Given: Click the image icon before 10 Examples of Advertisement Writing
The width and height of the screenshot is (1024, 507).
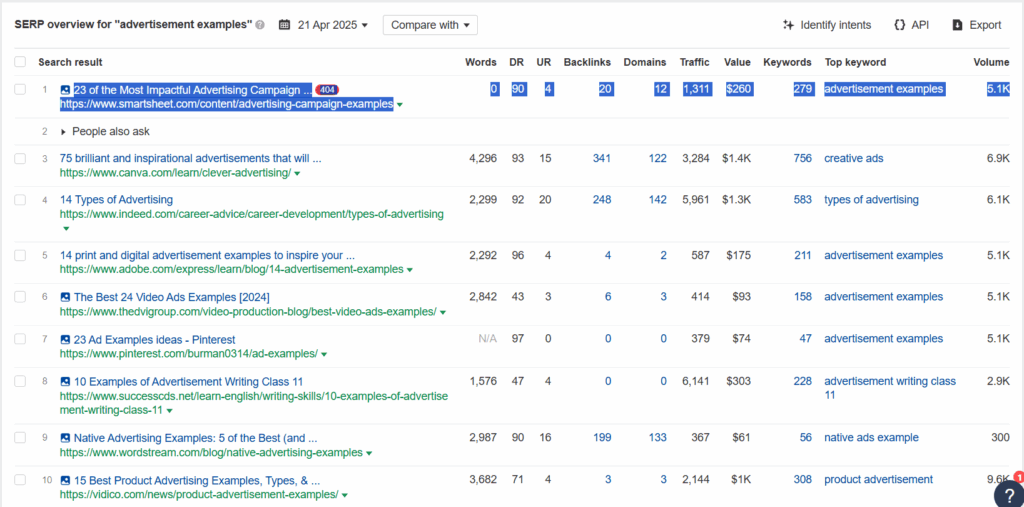Looking at the screenshot, I should [x=65, y=382].
